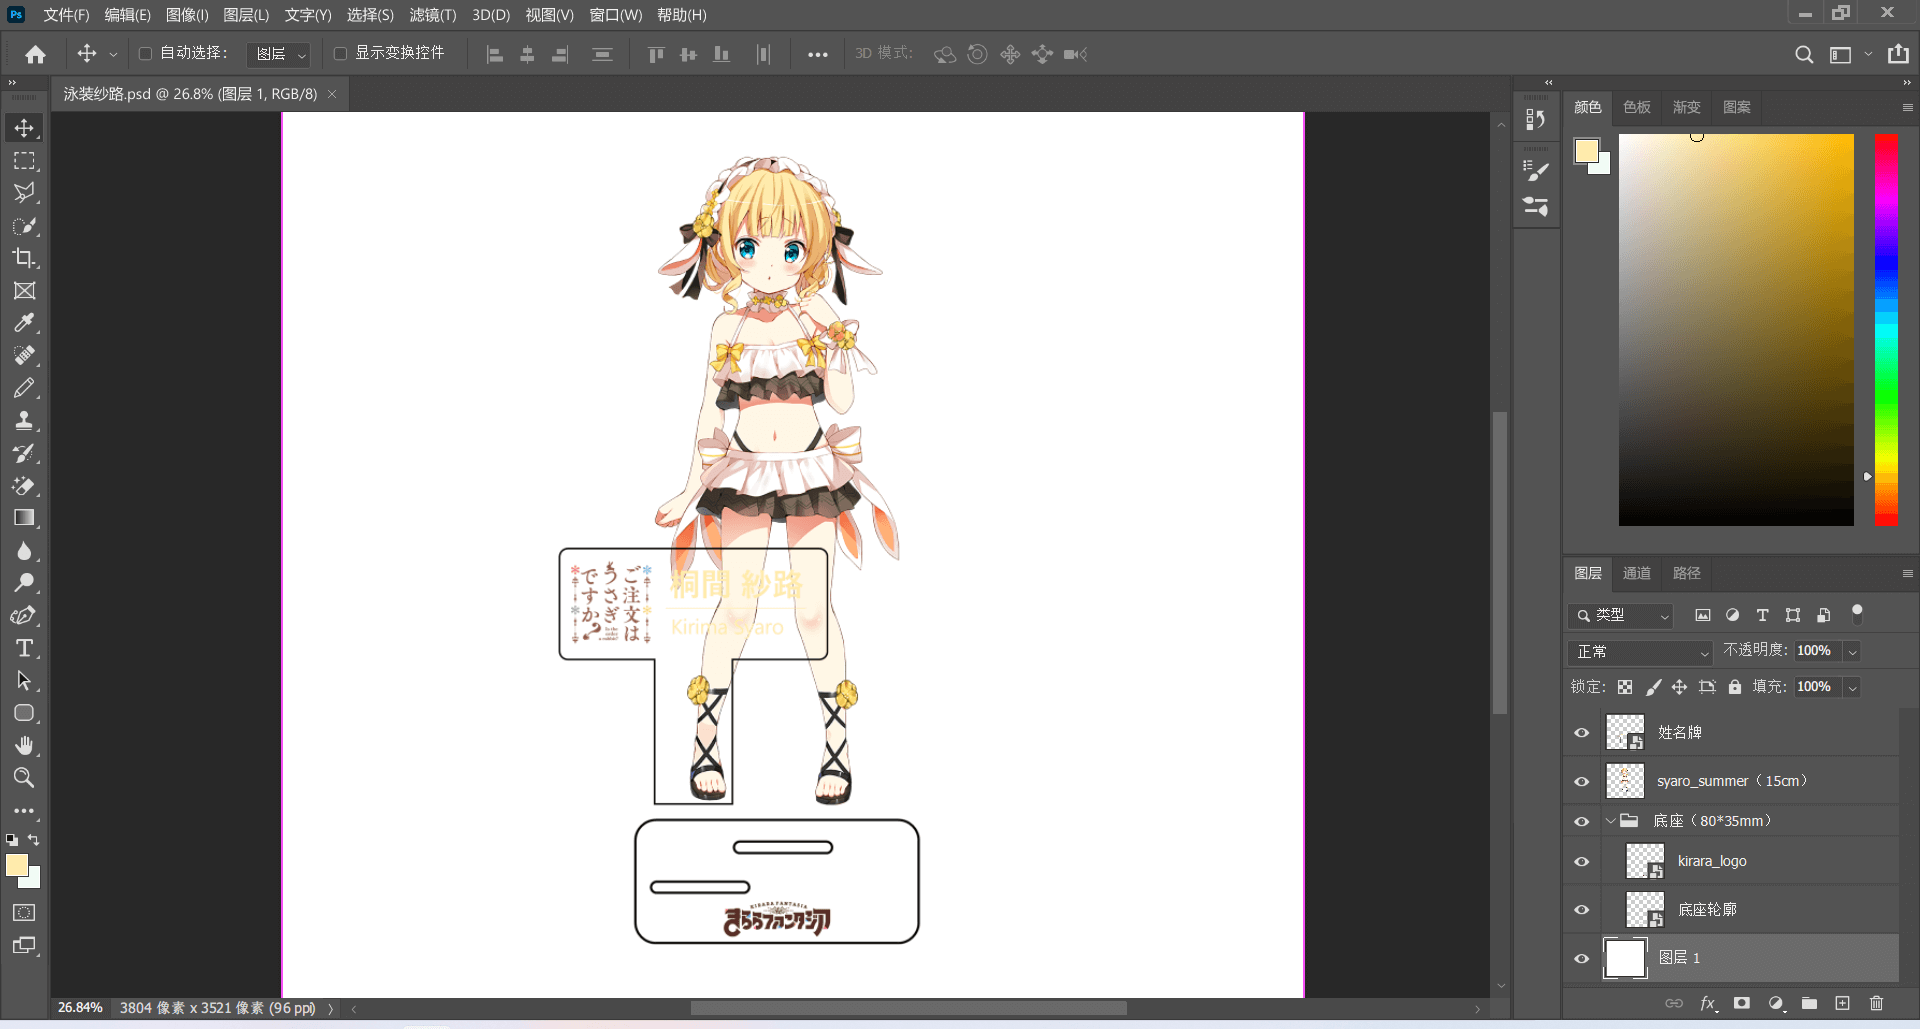Select the Dodge tool

(x=24, y=583)
